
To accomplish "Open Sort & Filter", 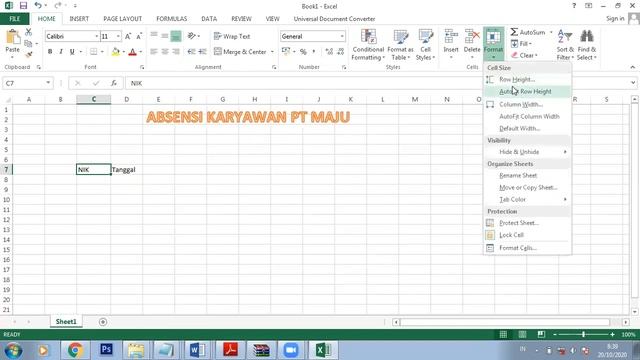I will [x=565, y=45].
